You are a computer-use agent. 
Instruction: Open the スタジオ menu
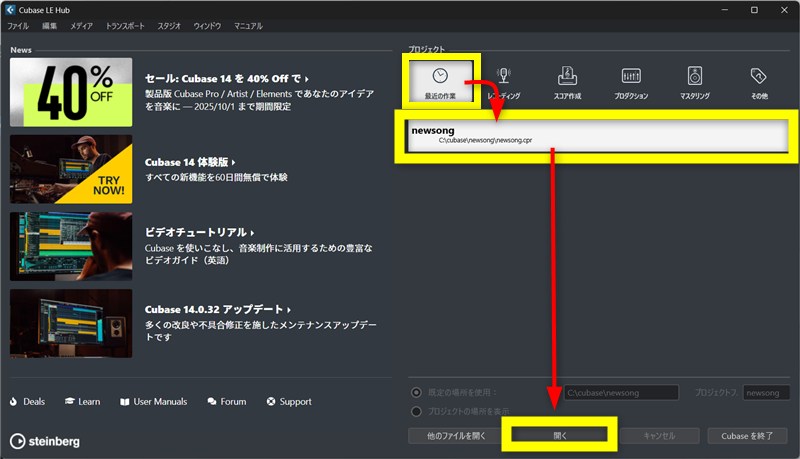[169, 26]
